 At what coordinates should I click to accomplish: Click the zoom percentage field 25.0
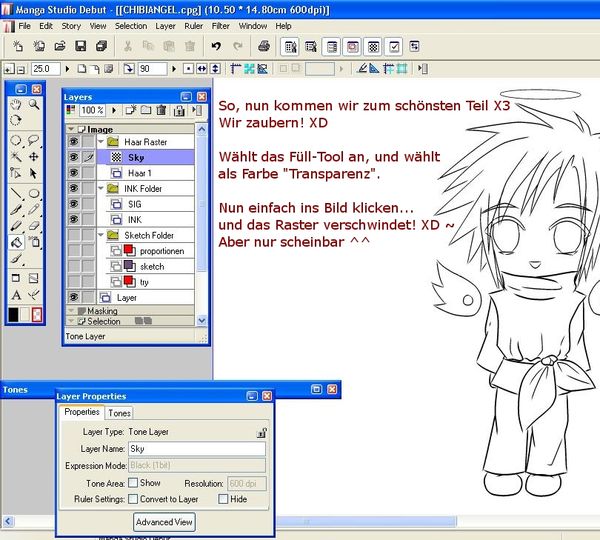46,69
